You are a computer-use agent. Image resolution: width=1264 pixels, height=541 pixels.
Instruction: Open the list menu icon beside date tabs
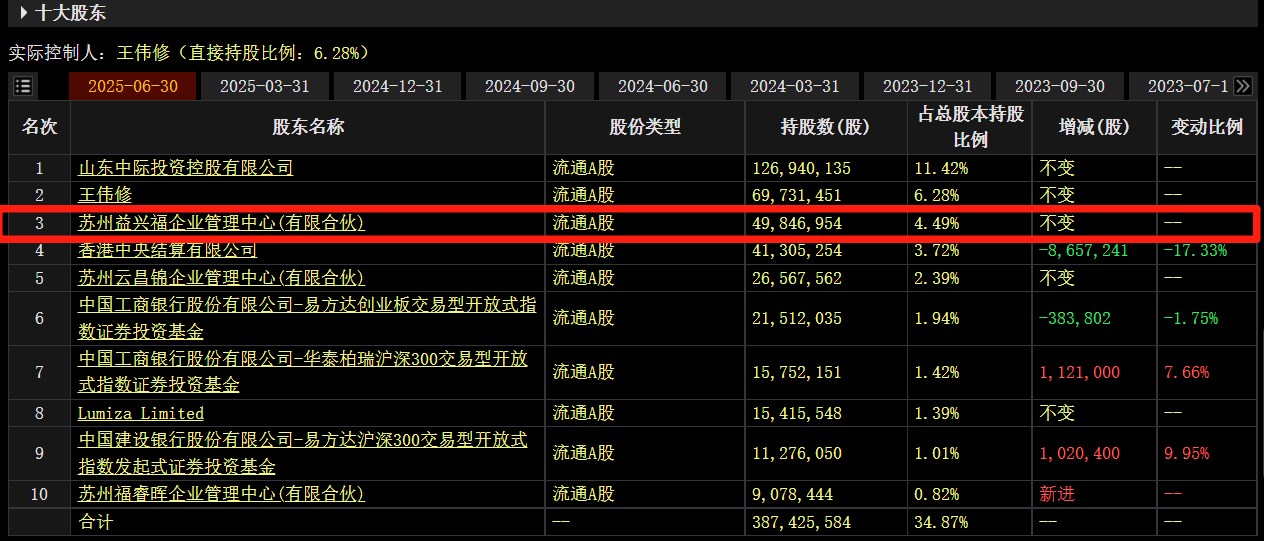click(x=23, y=86)
